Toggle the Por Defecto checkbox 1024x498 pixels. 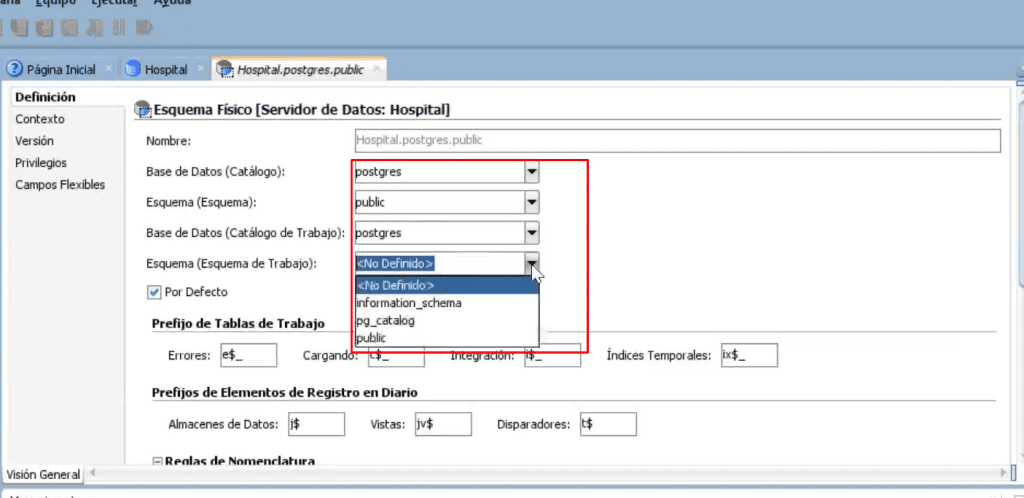click(153, 292)
